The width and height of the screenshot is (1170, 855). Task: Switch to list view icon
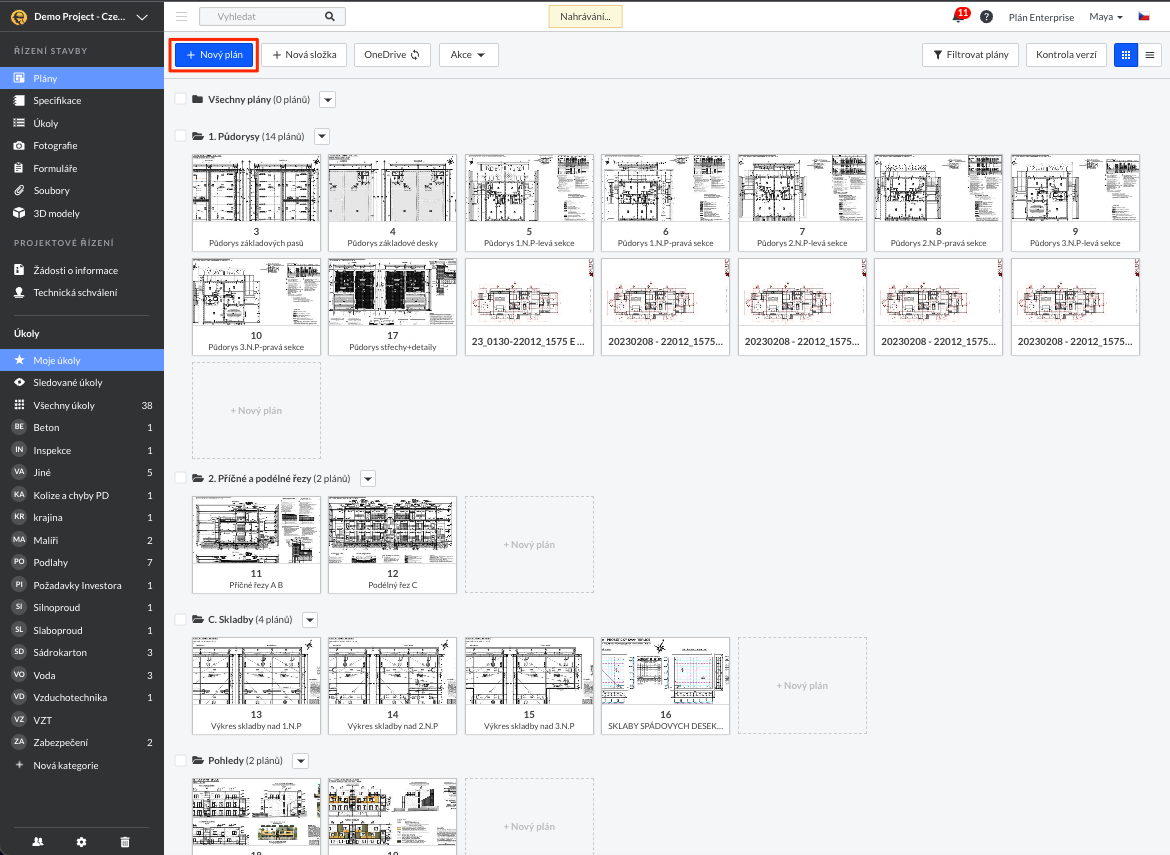pyautogui.click(x=1150, y=54)
